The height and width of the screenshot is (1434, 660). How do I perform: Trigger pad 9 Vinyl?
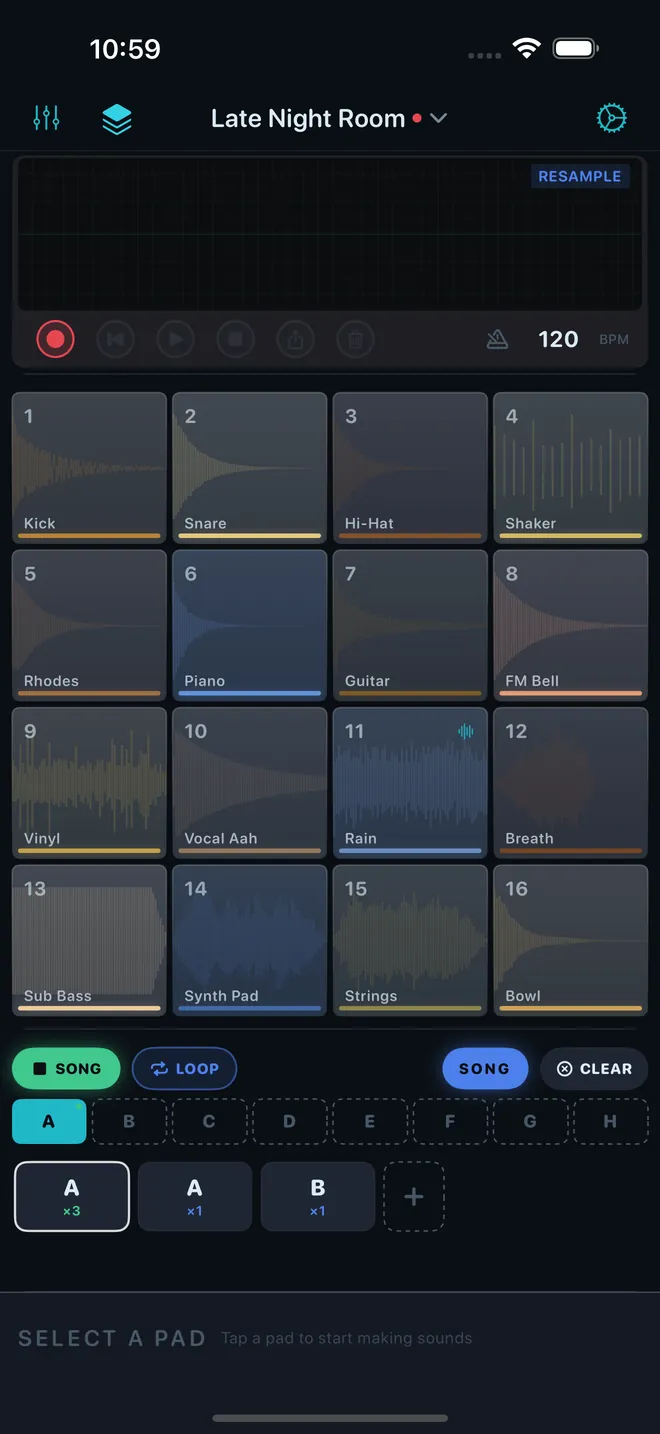click(x=89, y=783)
